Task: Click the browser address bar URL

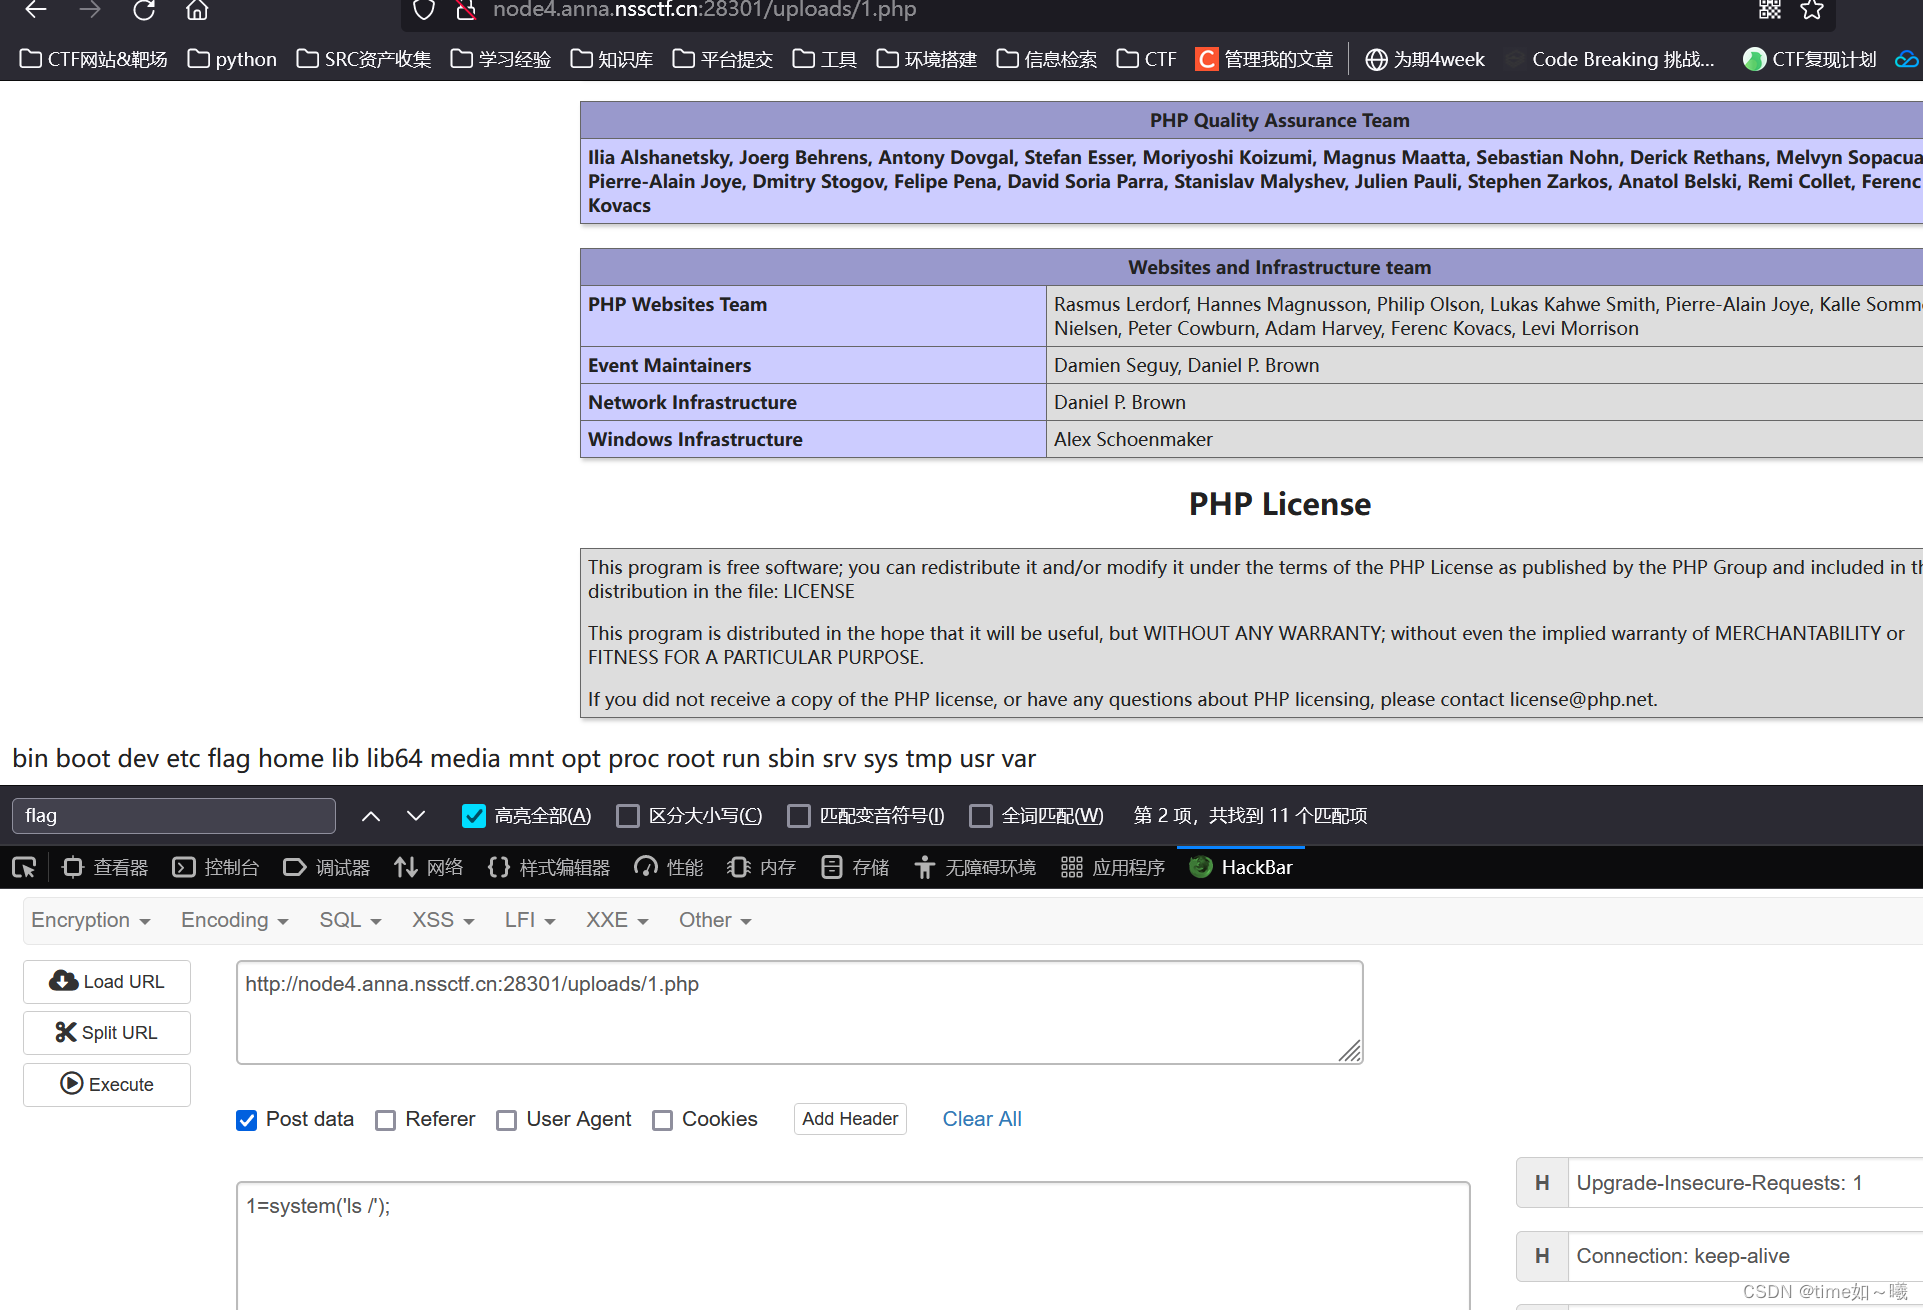Action: (x=704, y=10)
